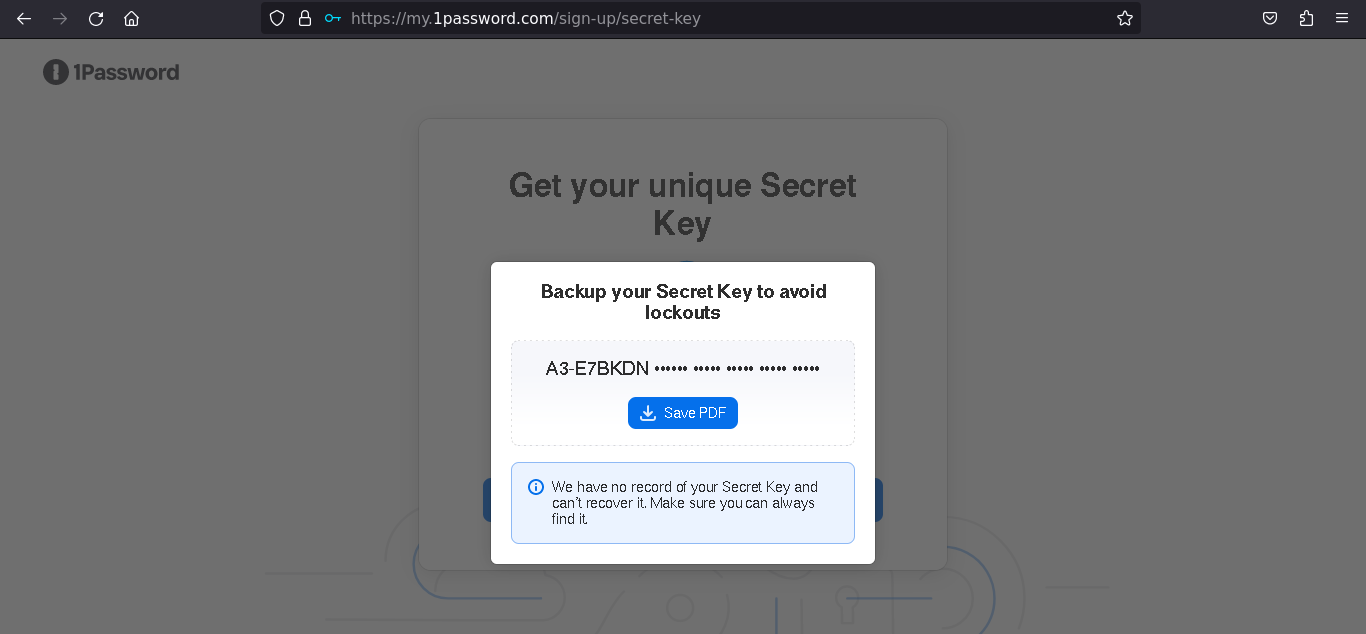Image resolution: width=1366 pixels, height=634 pixels.
Task: Bookmark this page with the star
Action: click(1124, 18)
